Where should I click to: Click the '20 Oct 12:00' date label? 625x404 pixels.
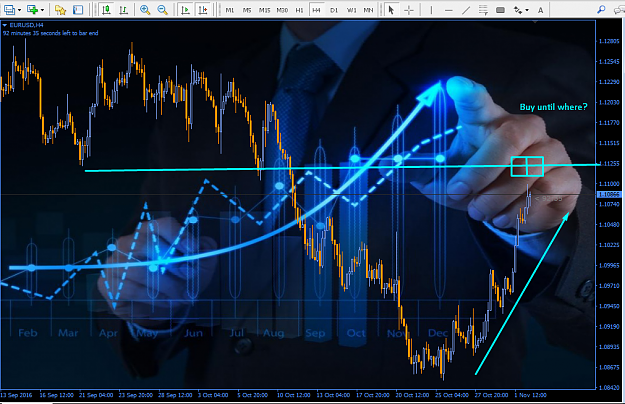tap(412, 395)
